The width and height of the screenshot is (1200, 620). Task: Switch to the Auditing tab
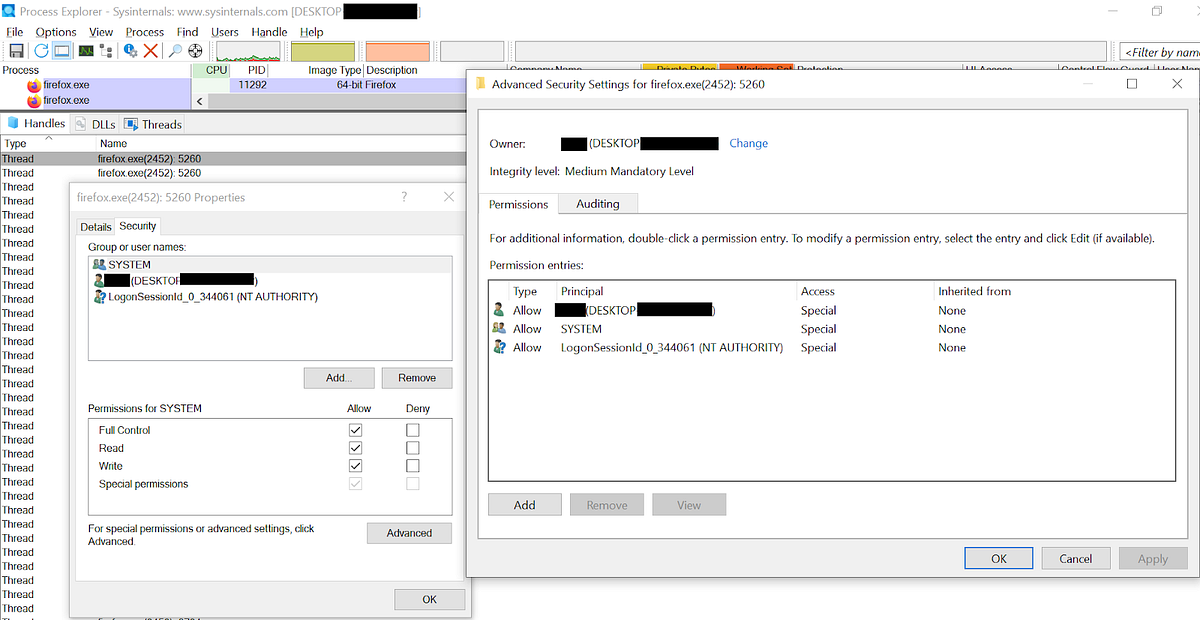click(x=597, y=203)
